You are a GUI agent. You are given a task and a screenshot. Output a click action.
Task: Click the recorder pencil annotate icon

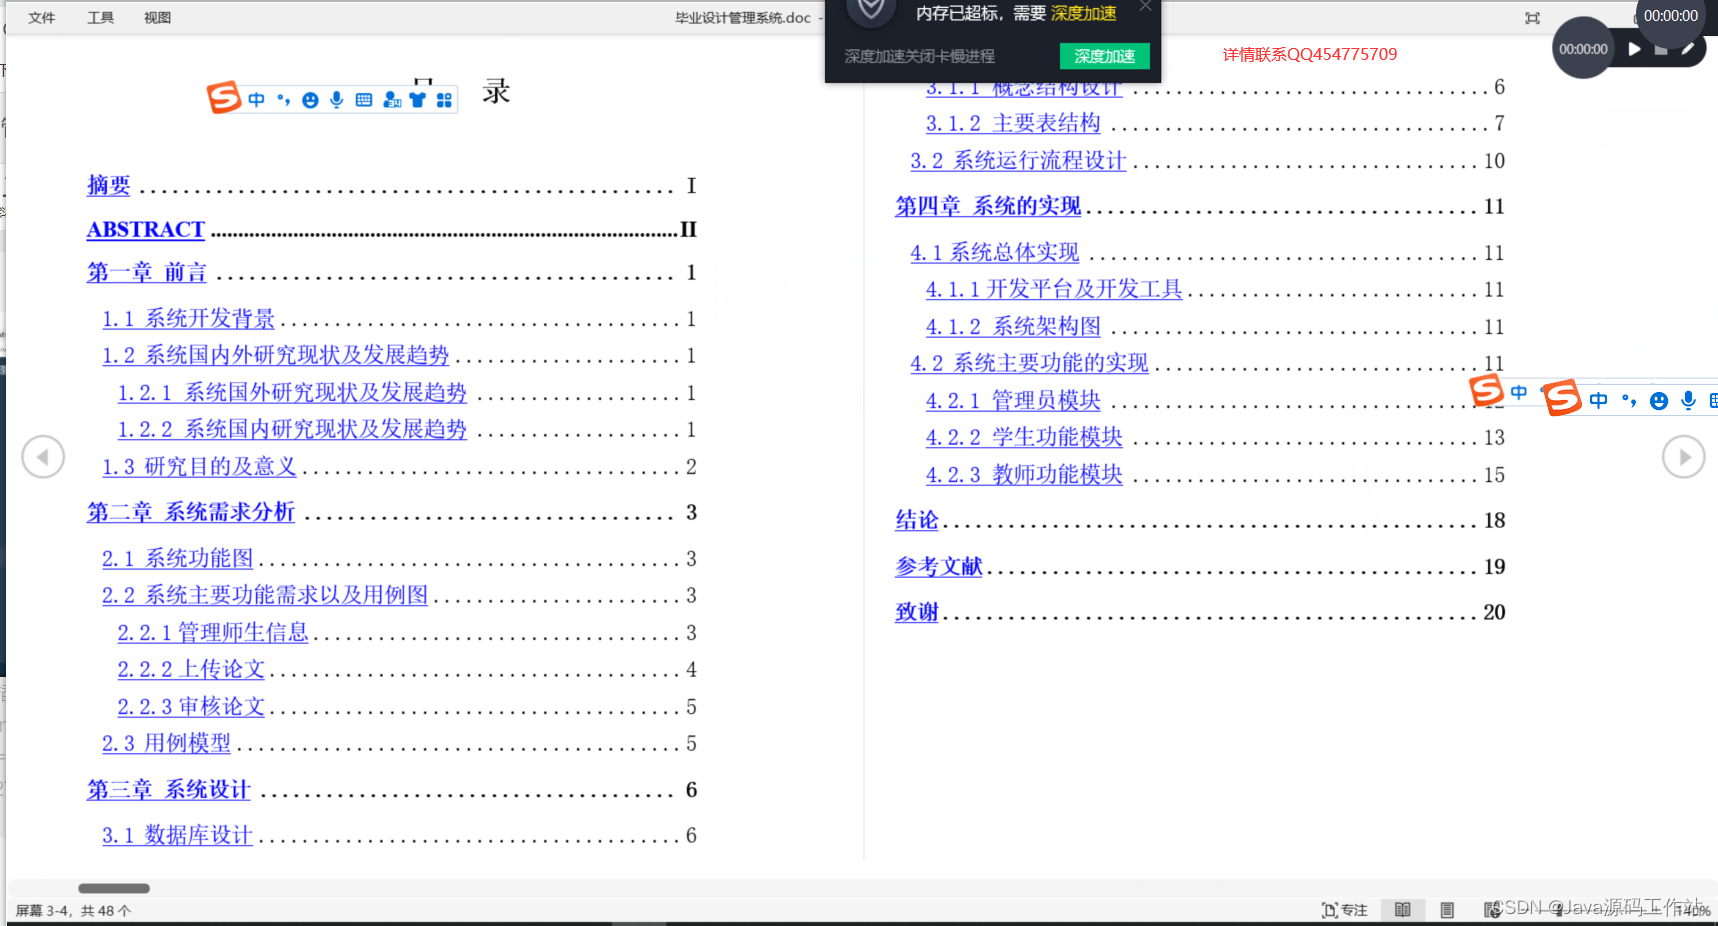tap(1688, 48)
